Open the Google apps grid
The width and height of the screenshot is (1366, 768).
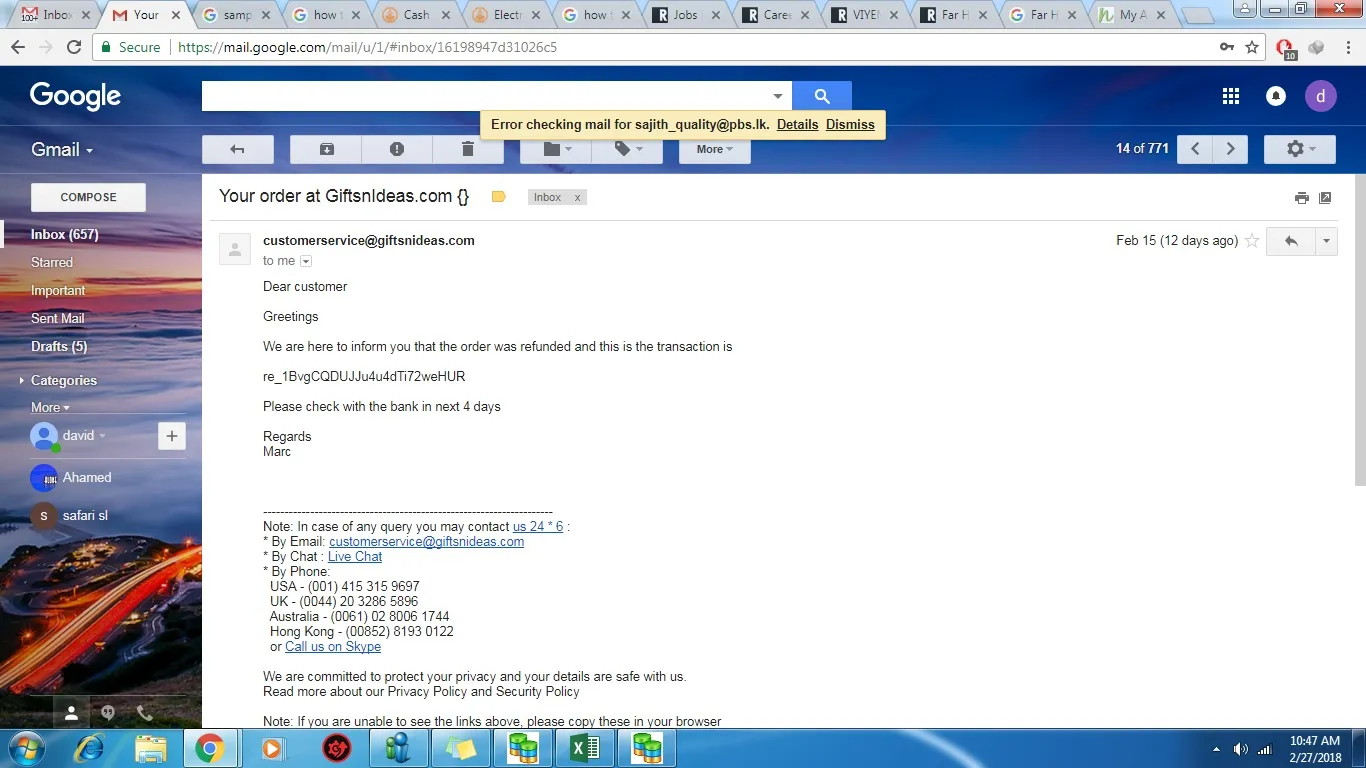[1231, 96]
